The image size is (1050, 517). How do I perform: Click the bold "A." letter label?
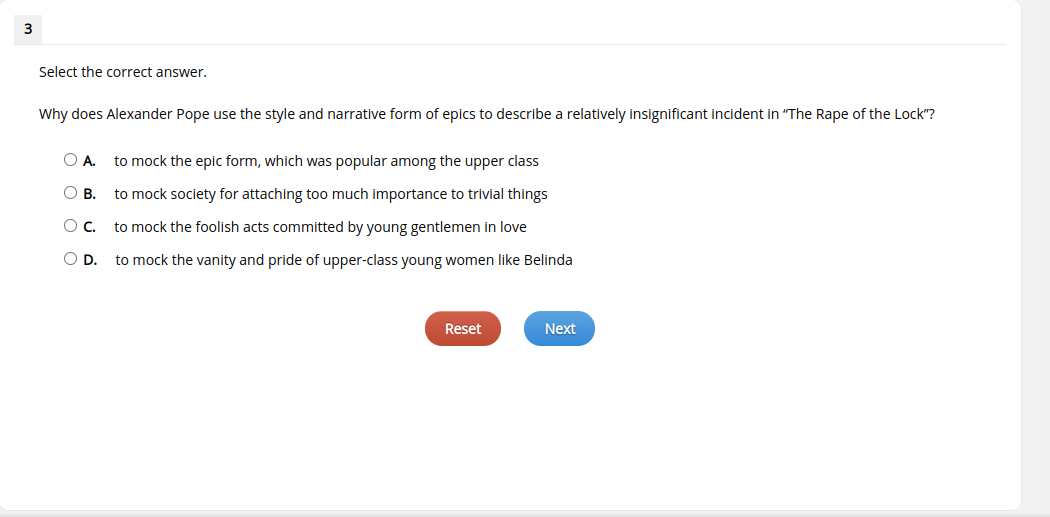[89, 161]
